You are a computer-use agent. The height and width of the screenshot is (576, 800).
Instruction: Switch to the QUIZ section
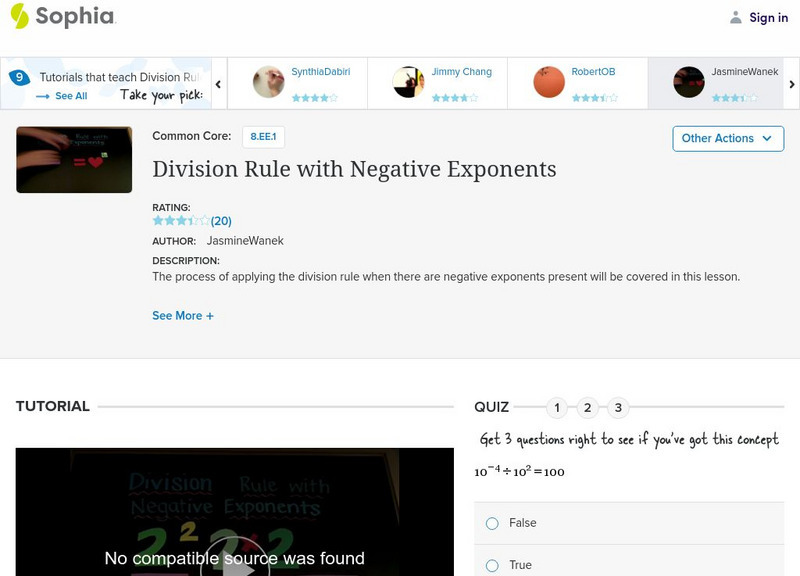tap(489, 407)
